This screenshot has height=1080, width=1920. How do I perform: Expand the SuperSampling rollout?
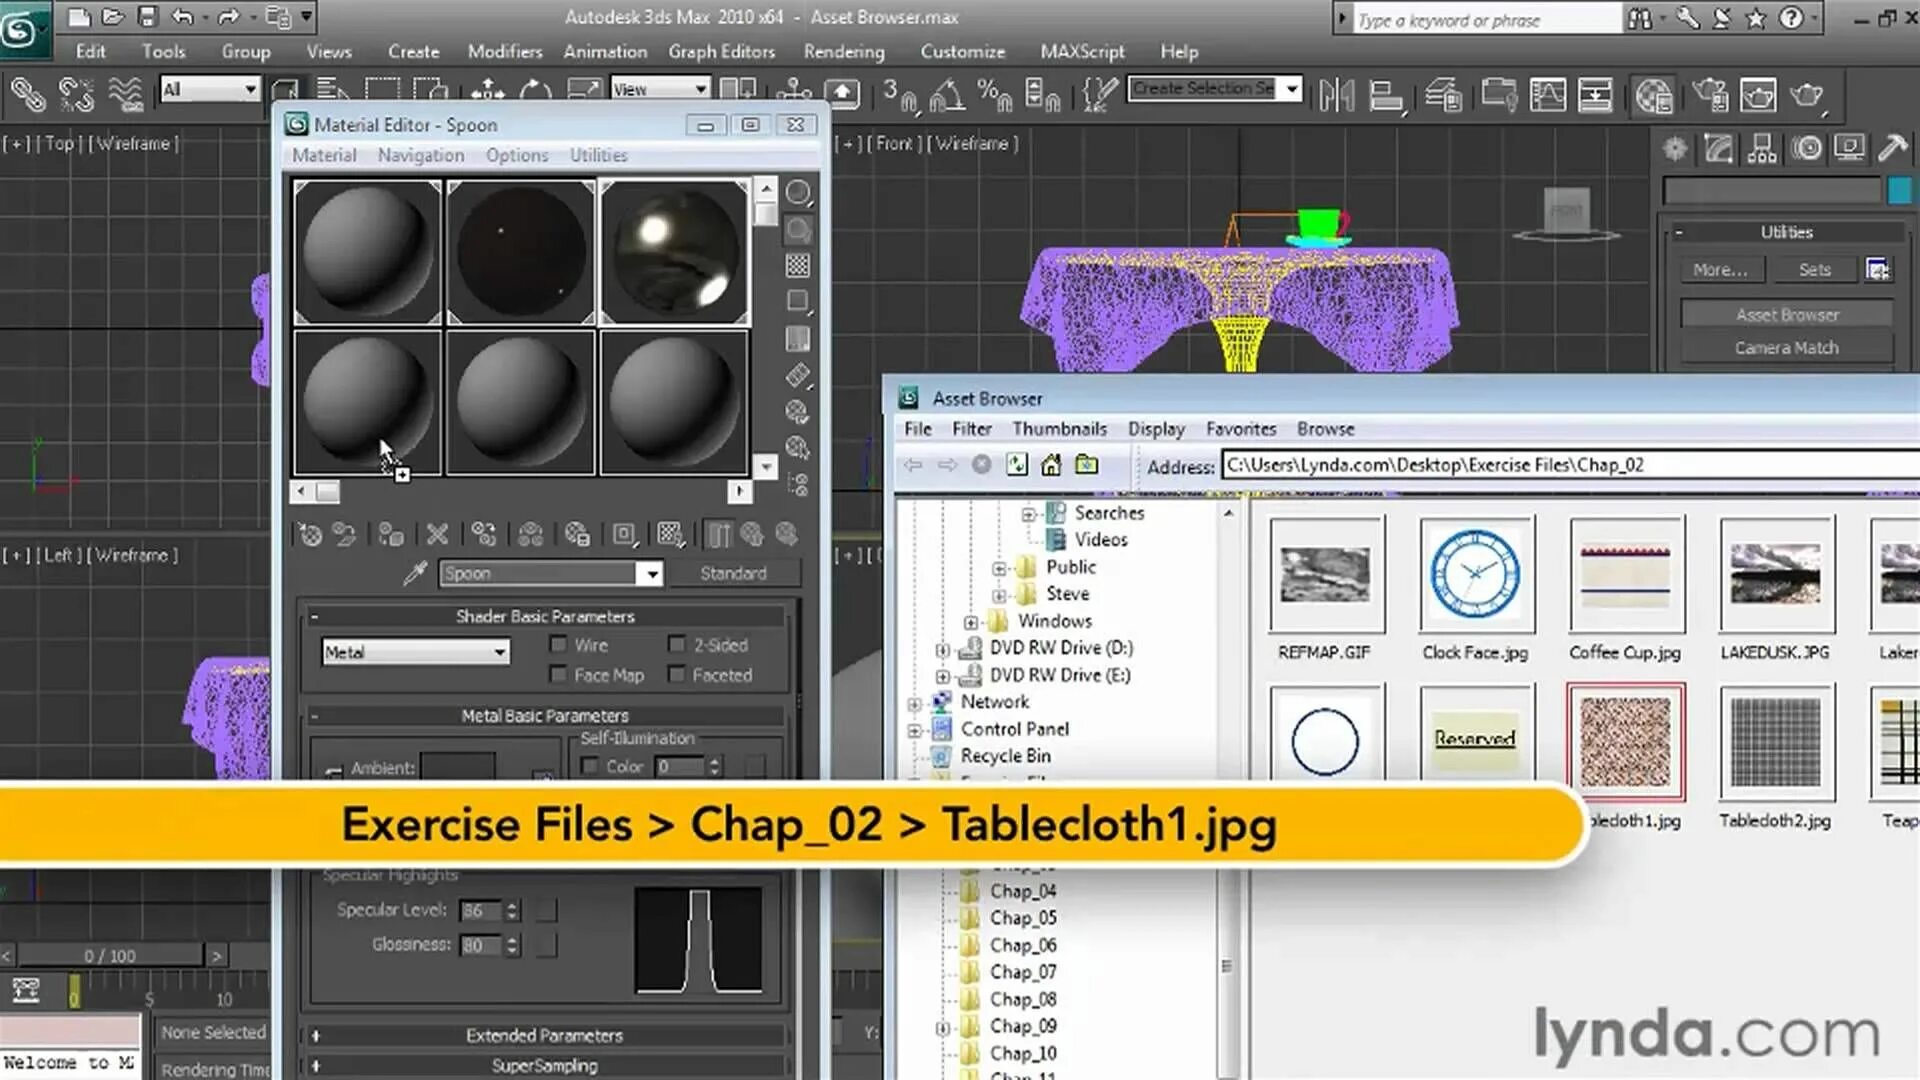pos(315,1066)
